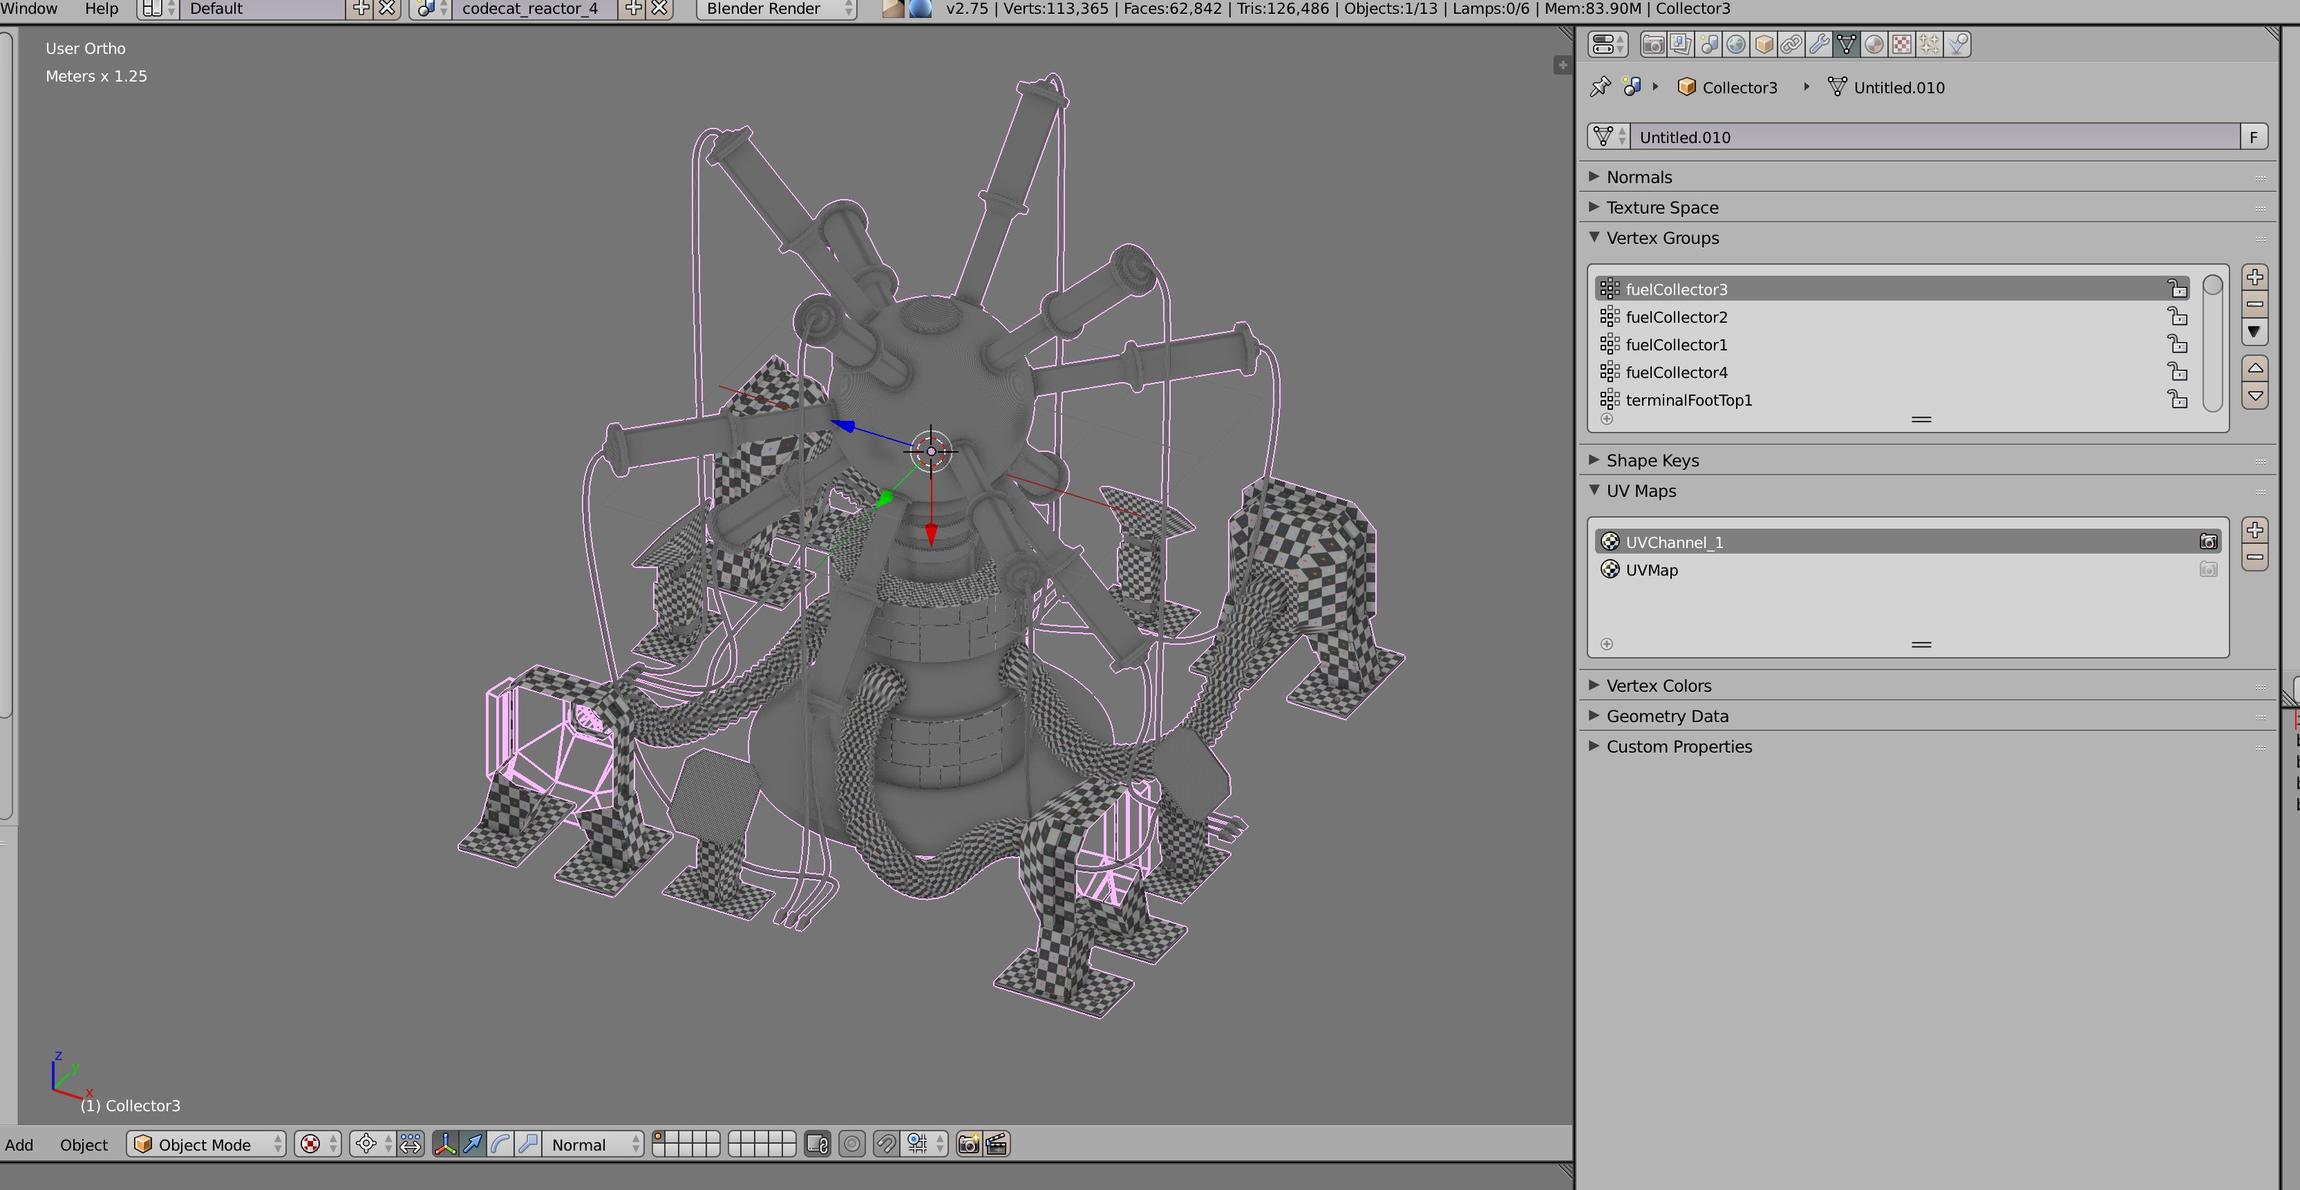Open the Physics properties tab
The image size is (2300, 1190).
(x=1958, y=44)
